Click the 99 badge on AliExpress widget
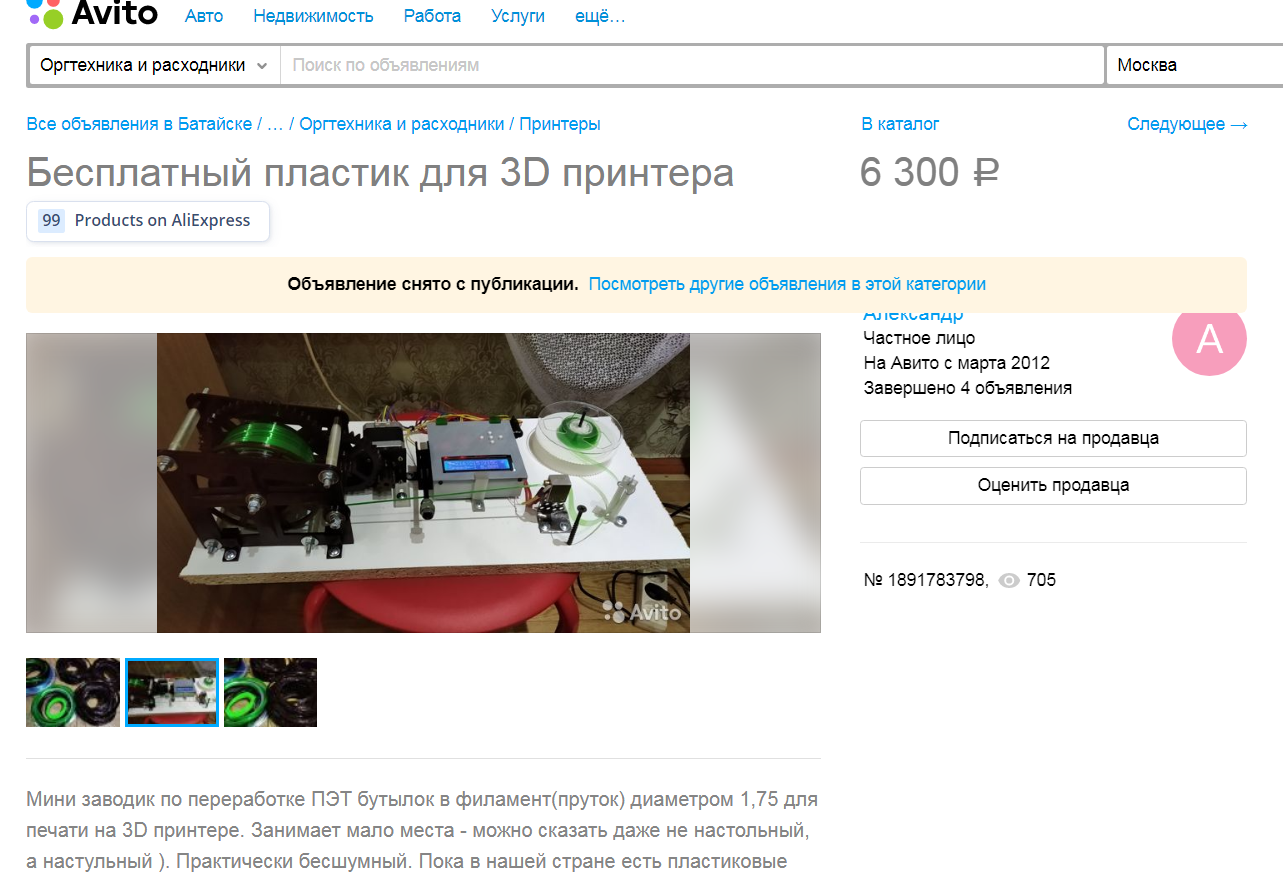 pyautogui.click(x=51, y=221)
